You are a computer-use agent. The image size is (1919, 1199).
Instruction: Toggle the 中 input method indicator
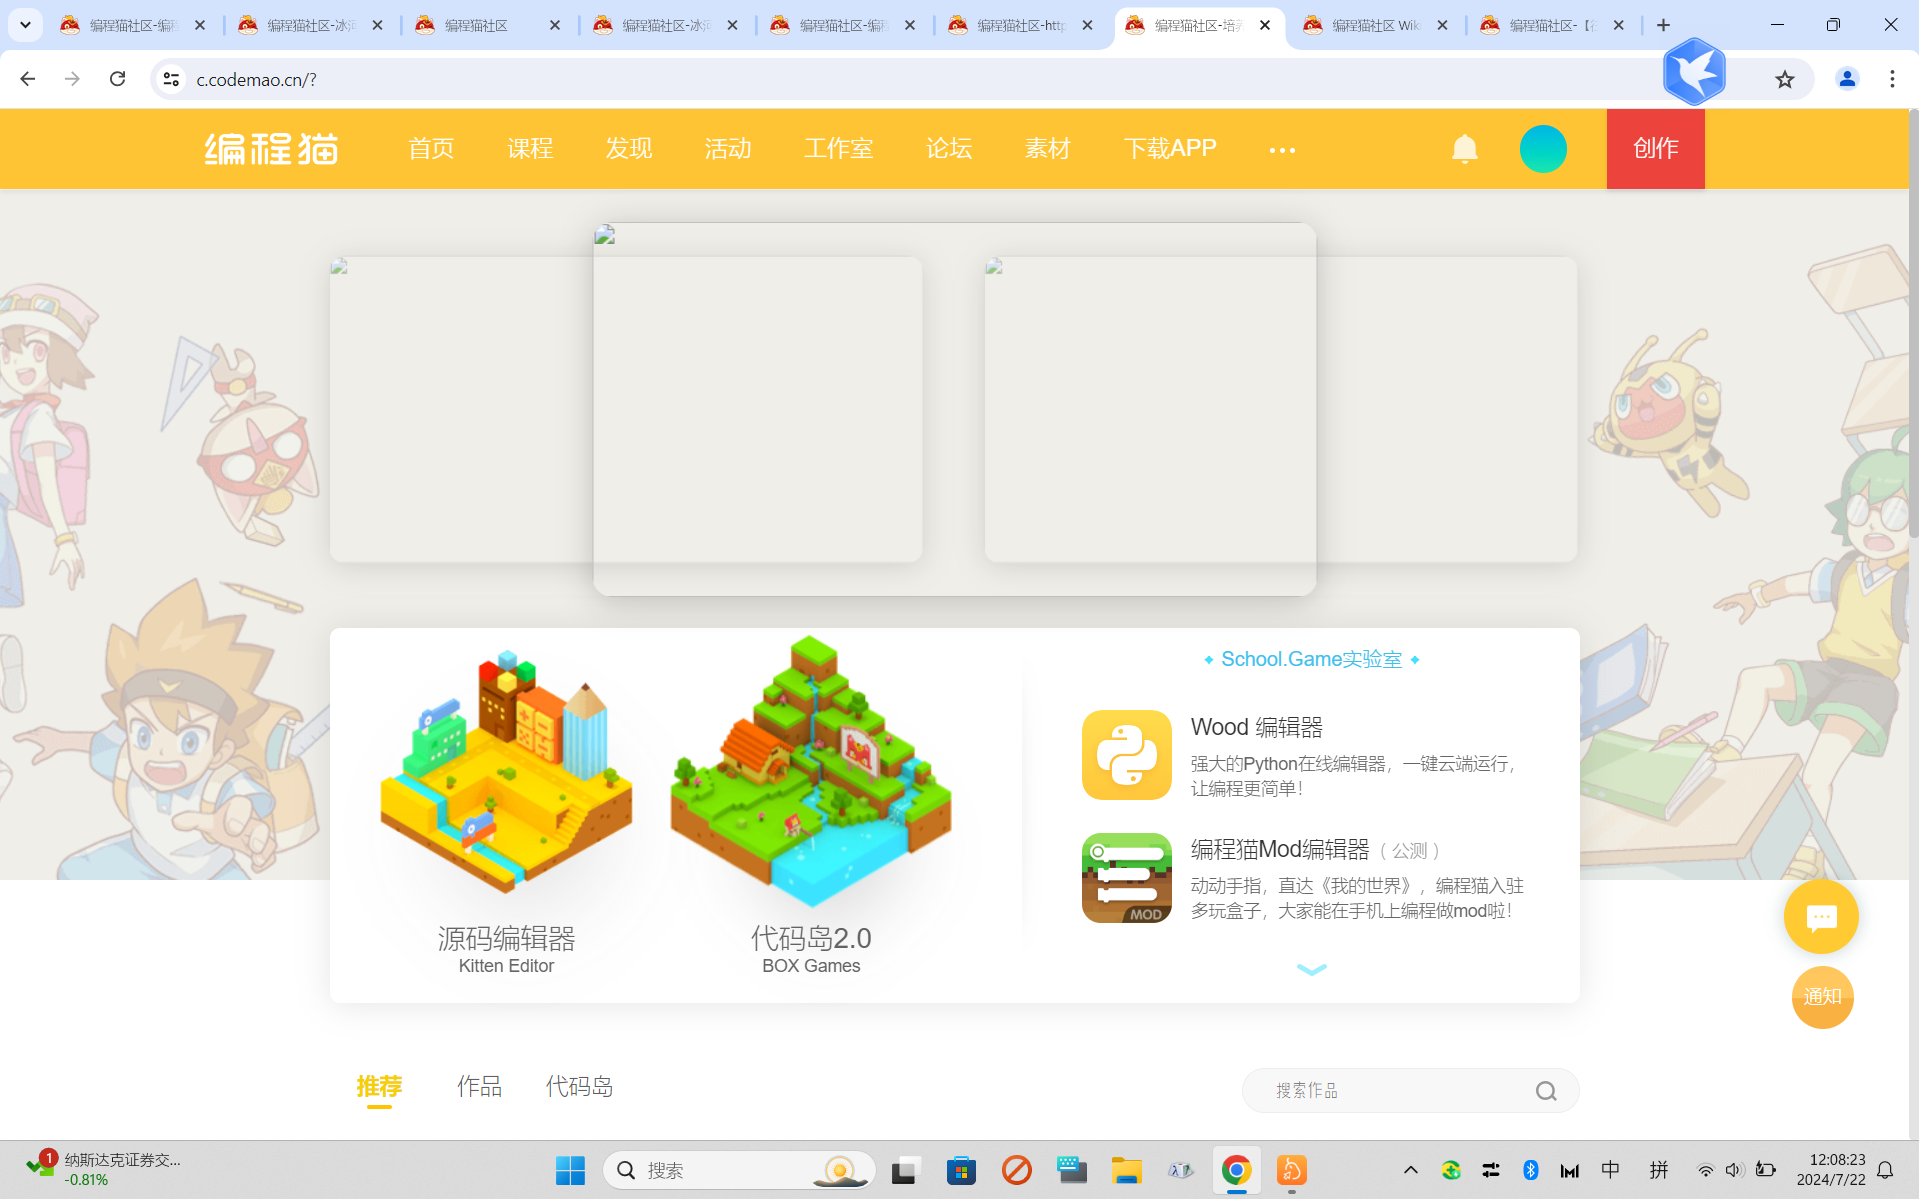(1610, 1170)
